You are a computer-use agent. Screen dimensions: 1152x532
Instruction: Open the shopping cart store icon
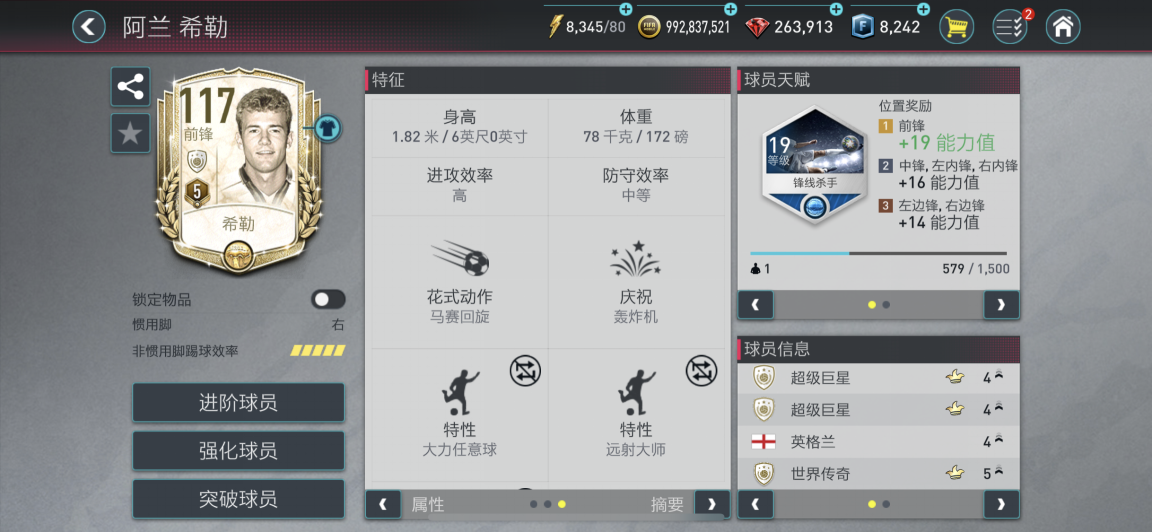(x=957, y=27)
